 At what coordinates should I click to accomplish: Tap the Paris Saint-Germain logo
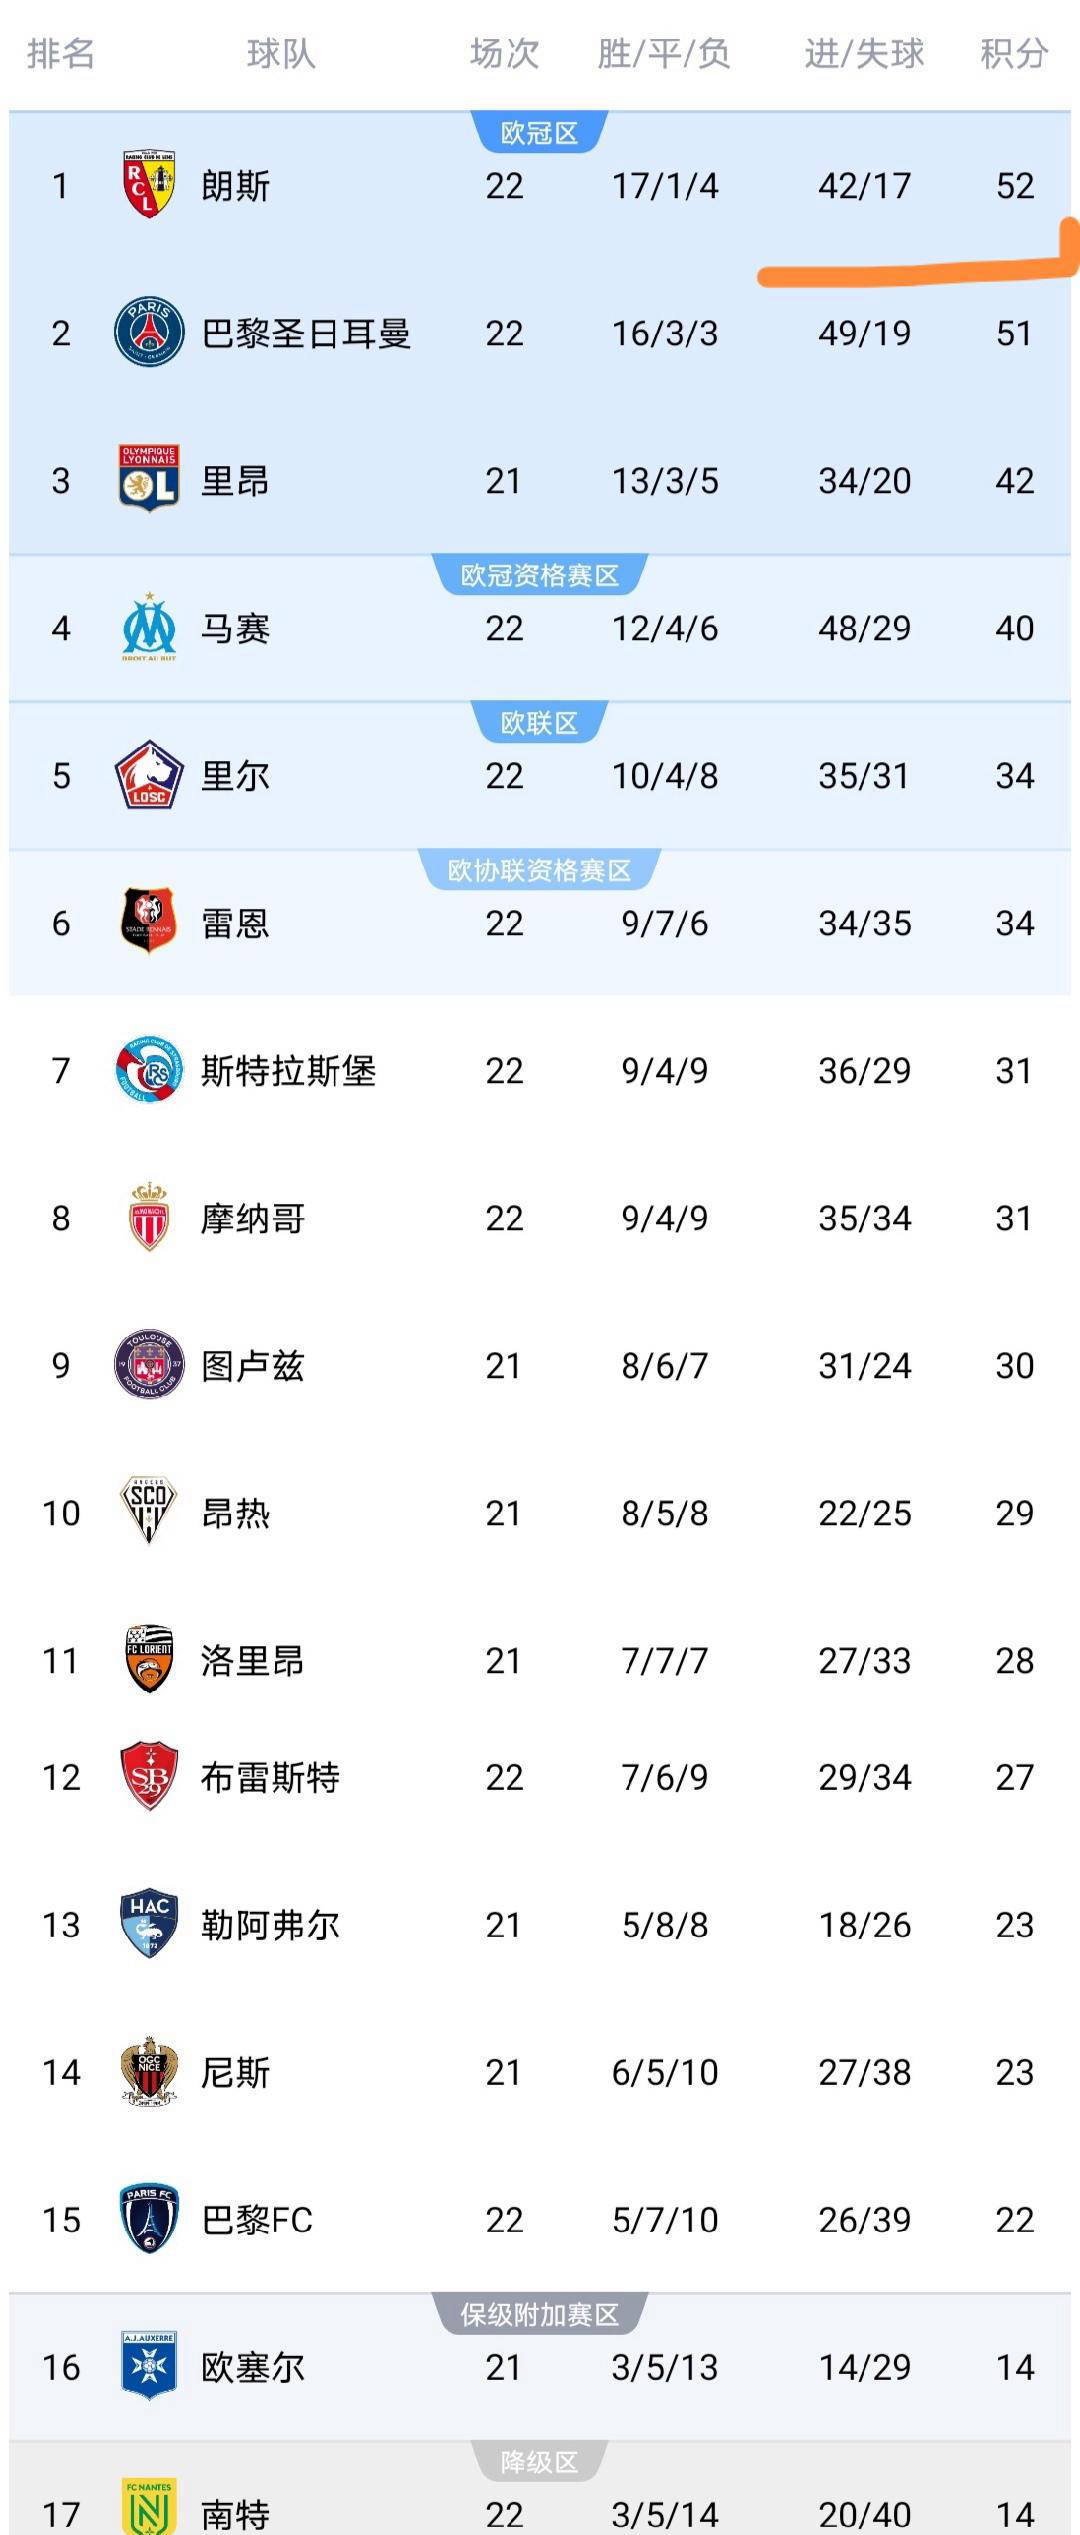[149, 332]
